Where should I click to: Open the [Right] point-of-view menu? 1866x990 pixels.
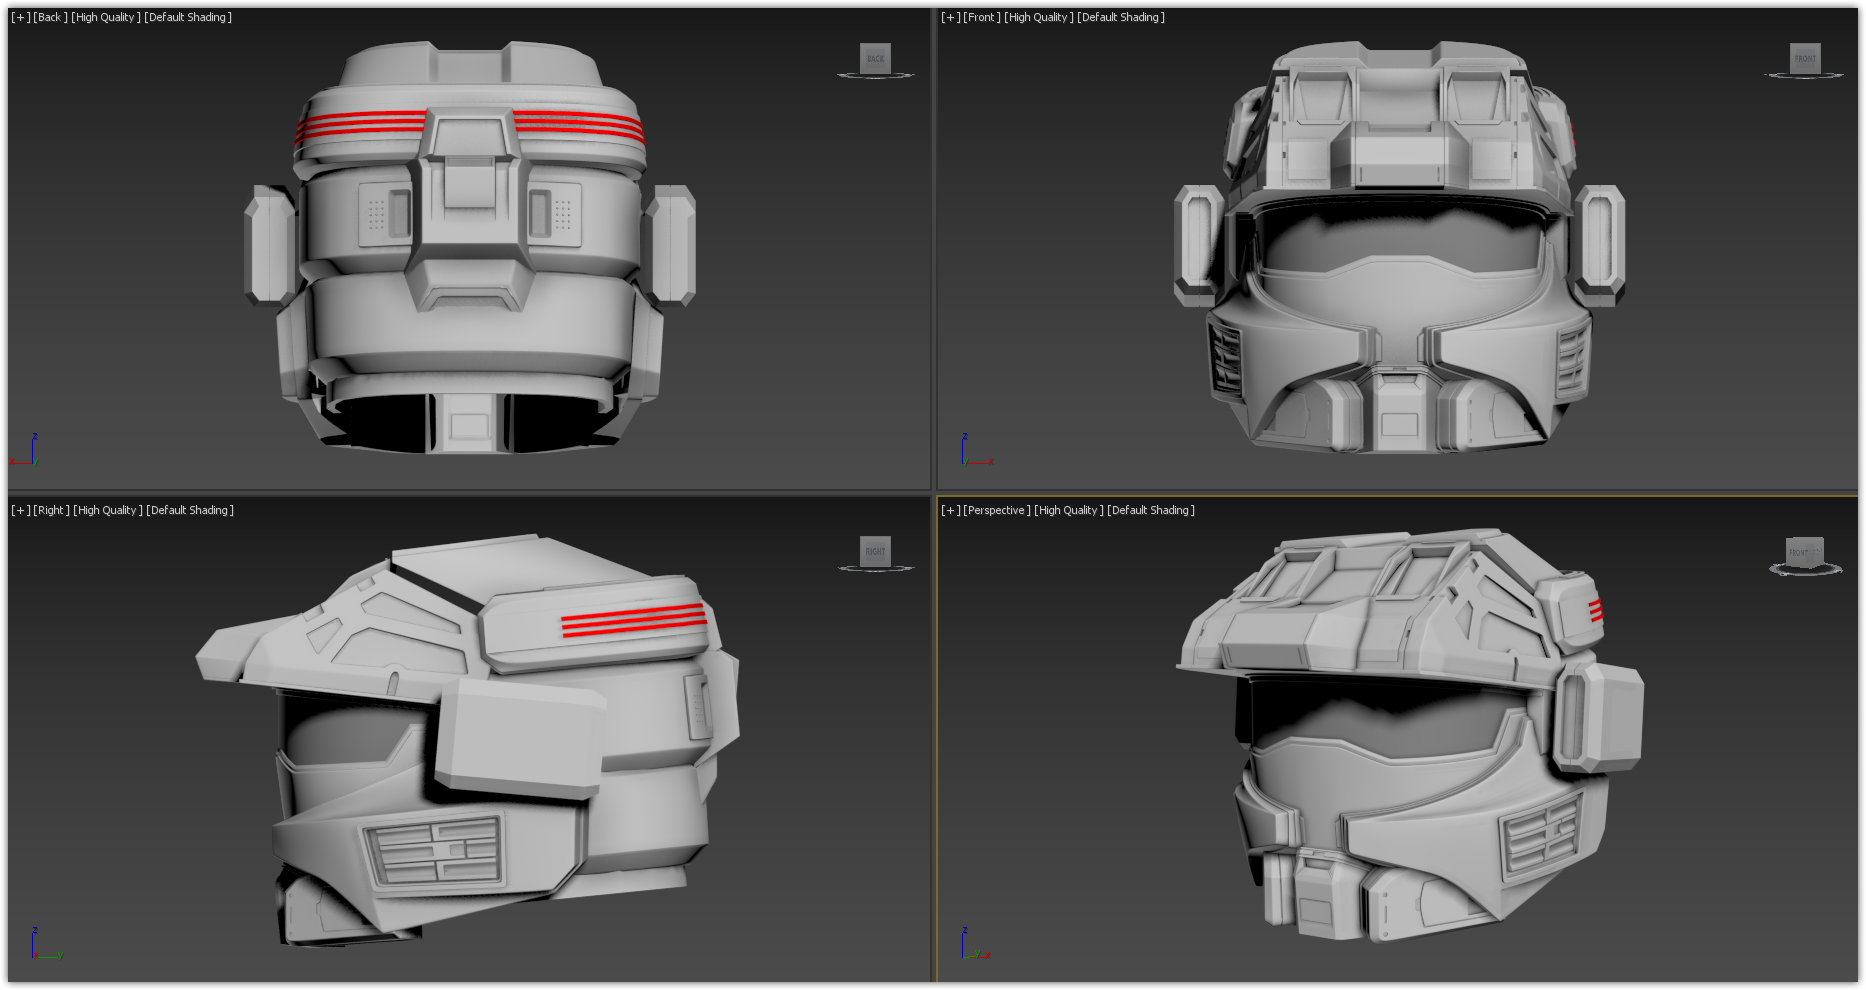(x=51, y=510)
